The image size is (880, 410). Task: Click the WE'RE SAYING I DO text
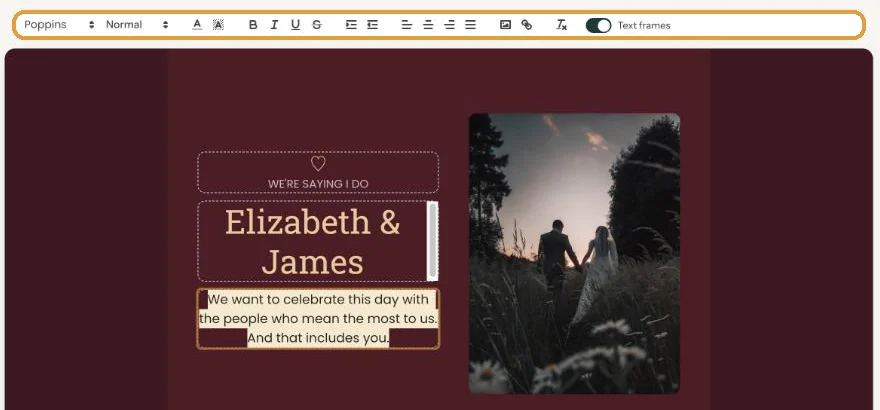click(318, 184)
